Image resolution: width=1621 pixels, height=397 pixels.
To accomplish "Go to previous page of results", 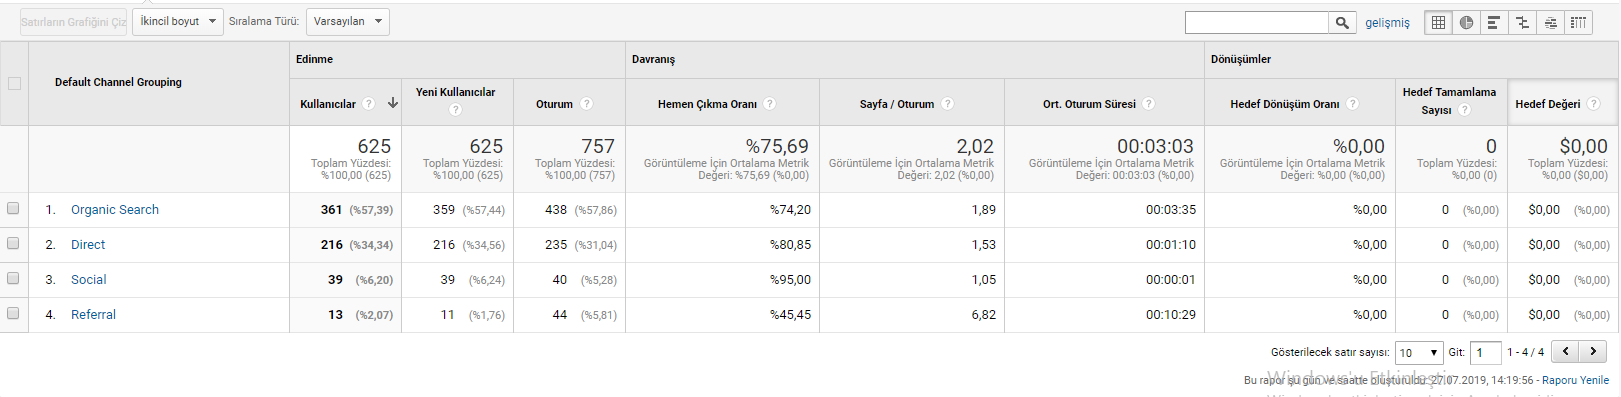I will pos(1566,352).
